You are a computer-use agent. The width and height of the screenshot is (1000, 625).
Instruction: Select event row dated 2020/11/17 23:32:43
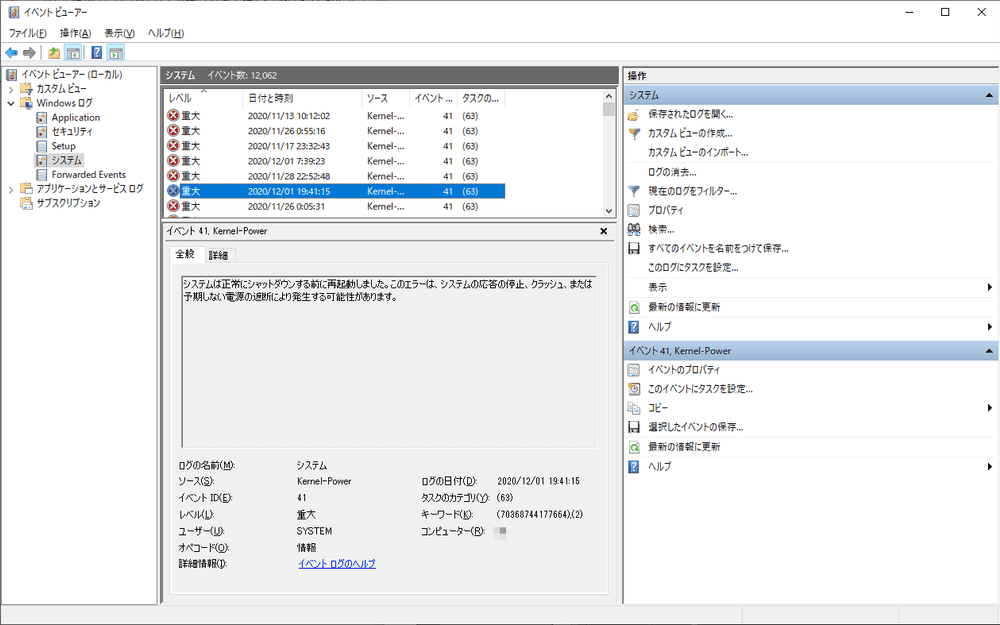pos(334,146)
